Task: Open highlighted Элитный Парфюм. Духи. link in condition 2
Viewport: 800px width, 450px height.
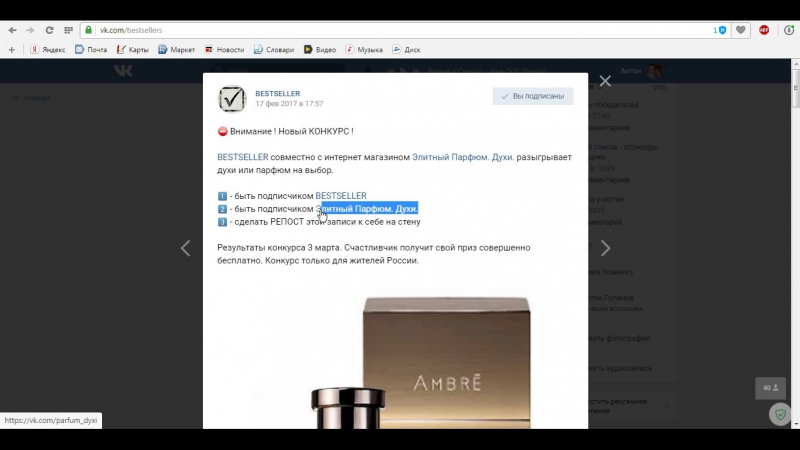Action: (367, 209)
